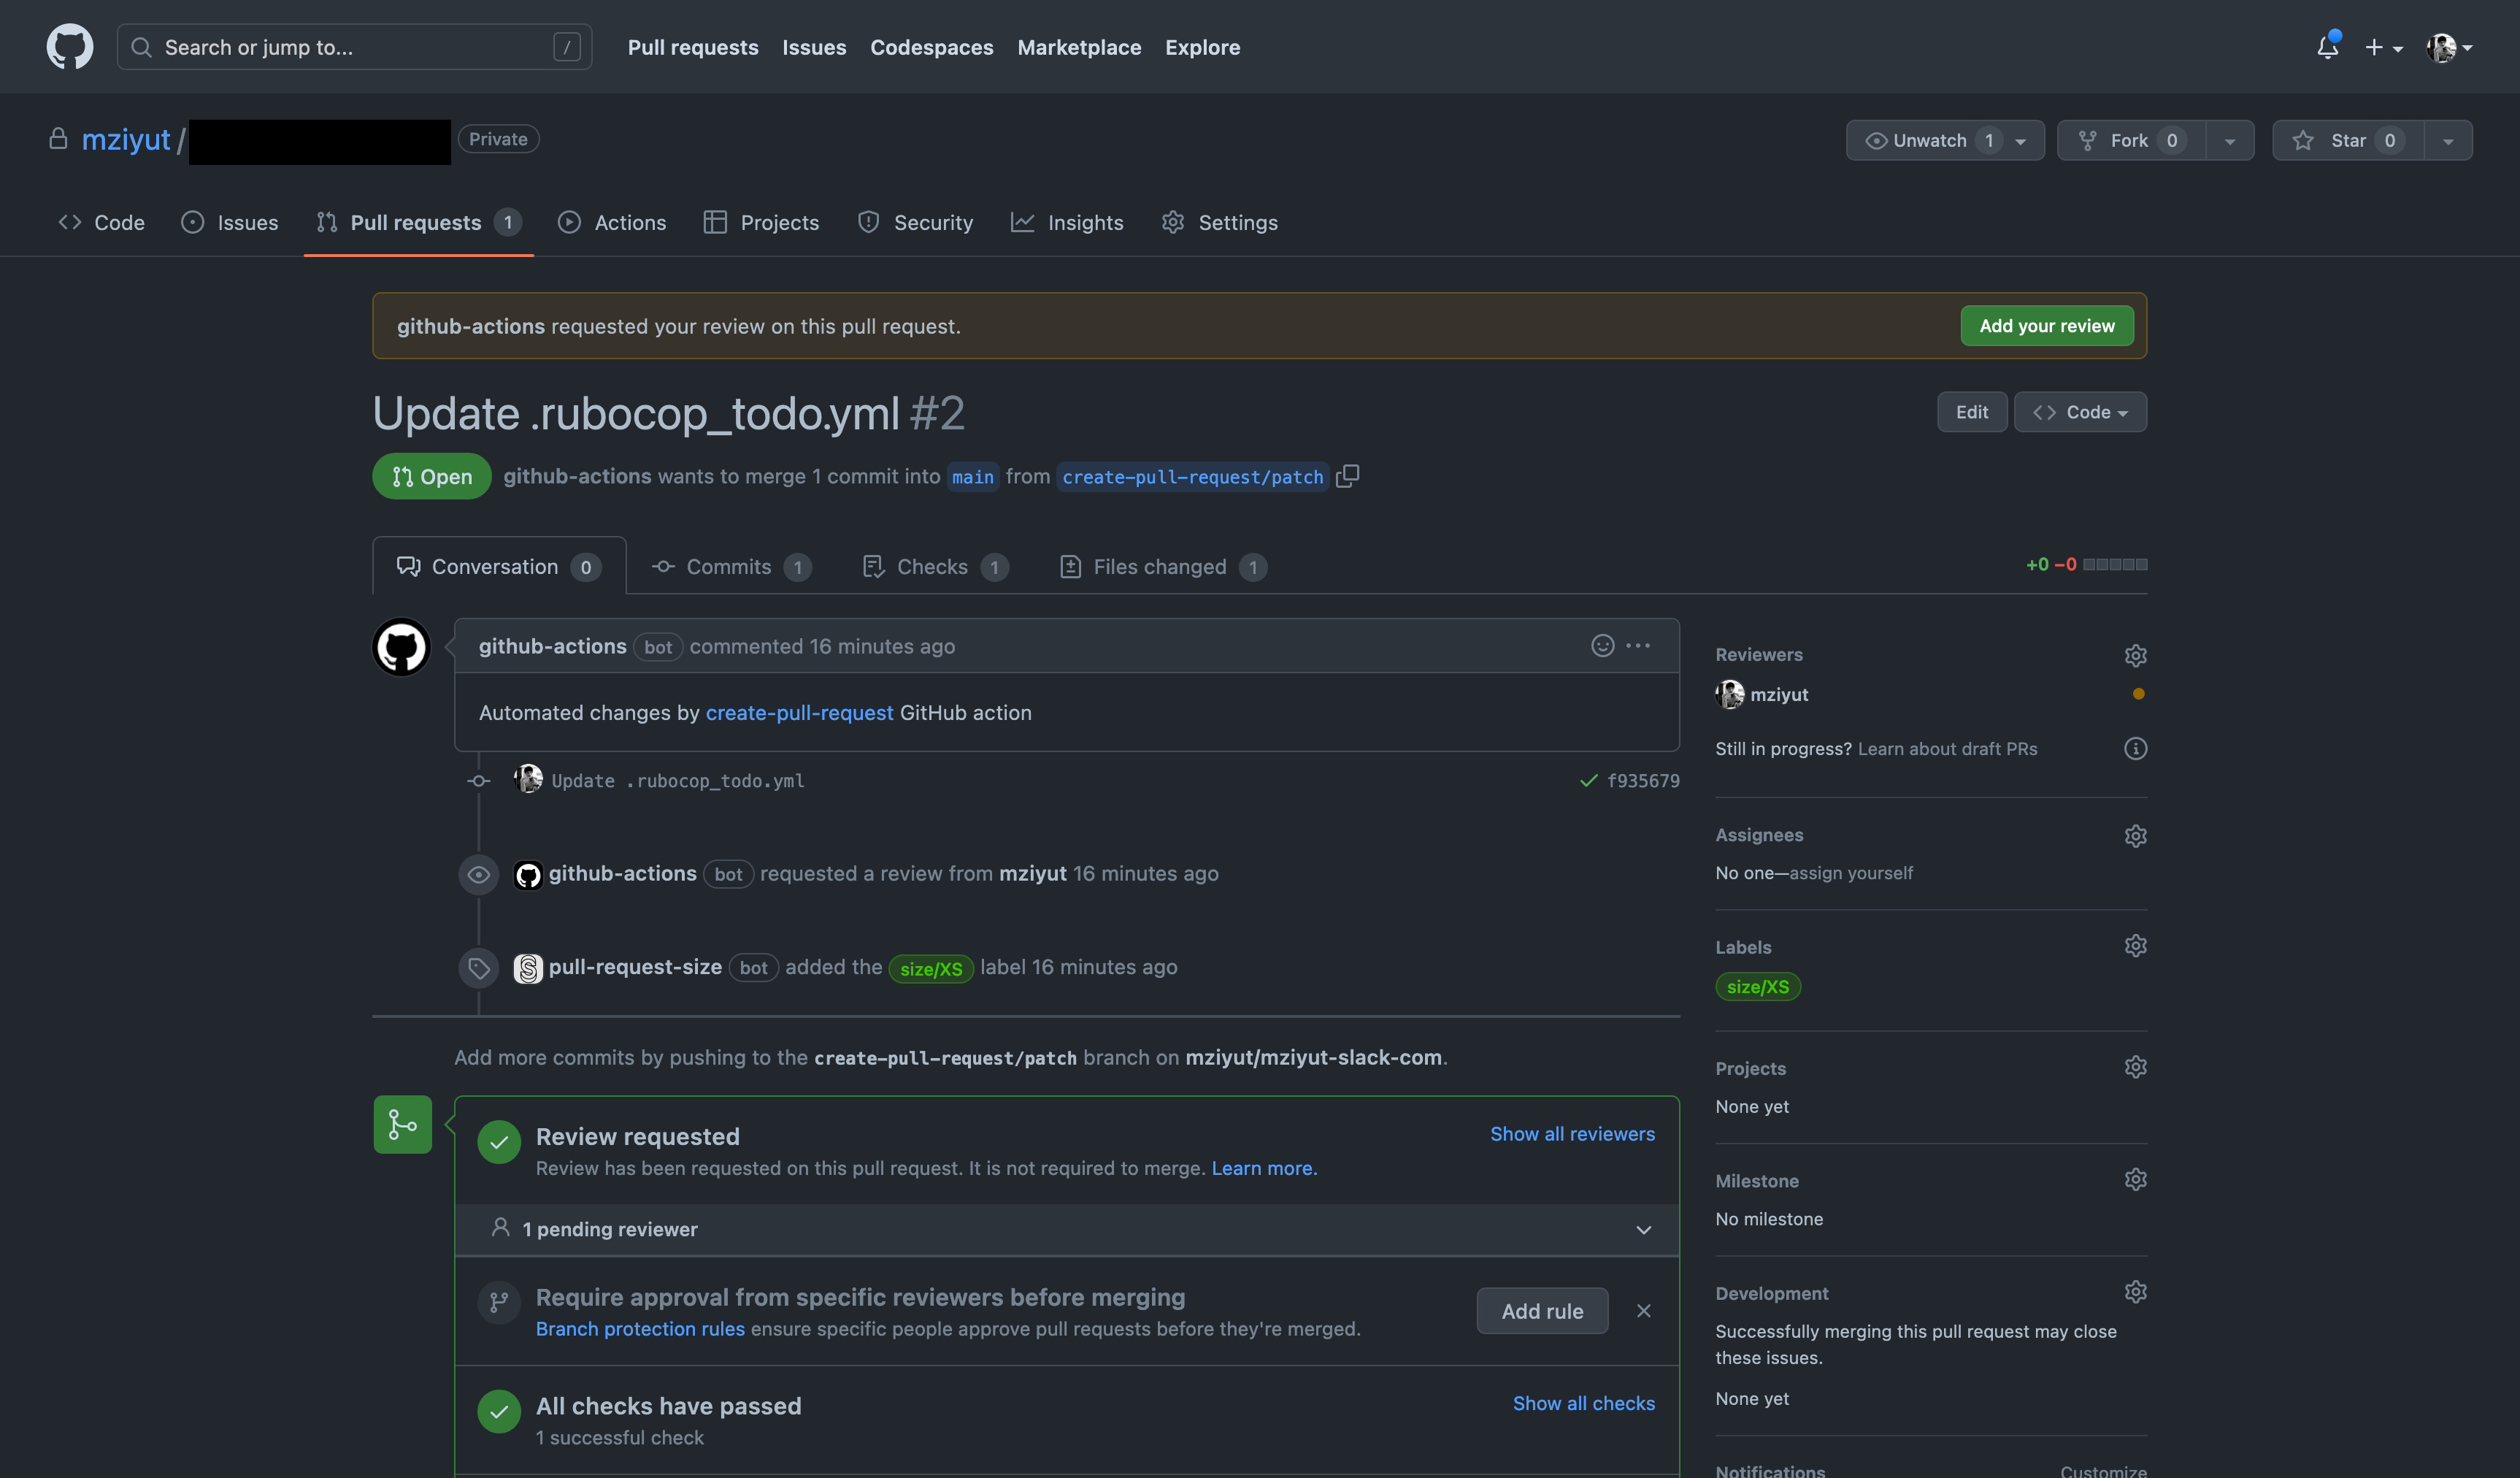Screen dimensions: 2520x1478
Task: Open Pull requests in top navigation
Action: tap(693, 47)
